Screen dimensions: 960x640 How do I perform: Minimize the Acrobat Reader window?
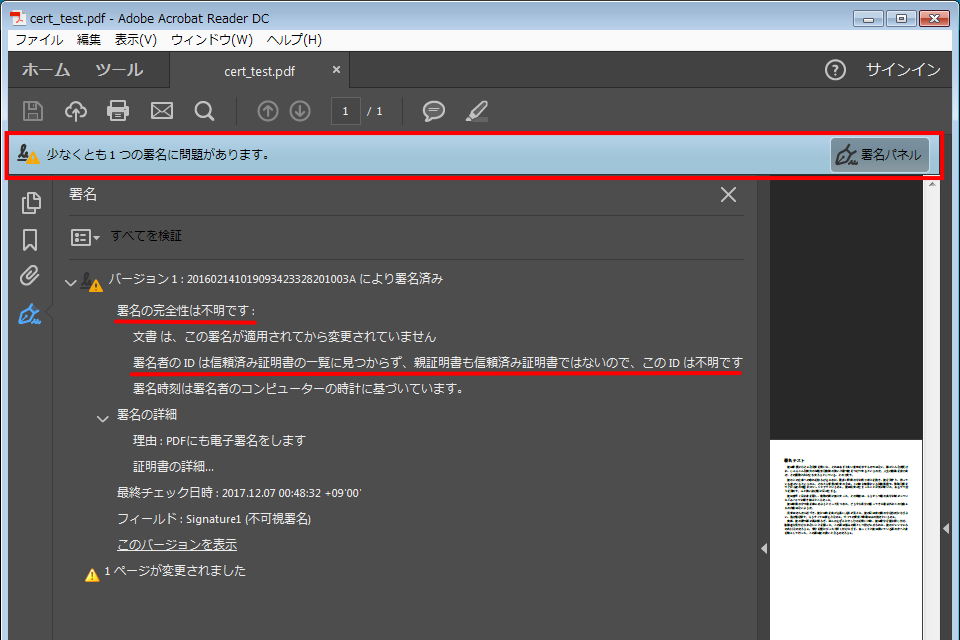tap(868, 18)
